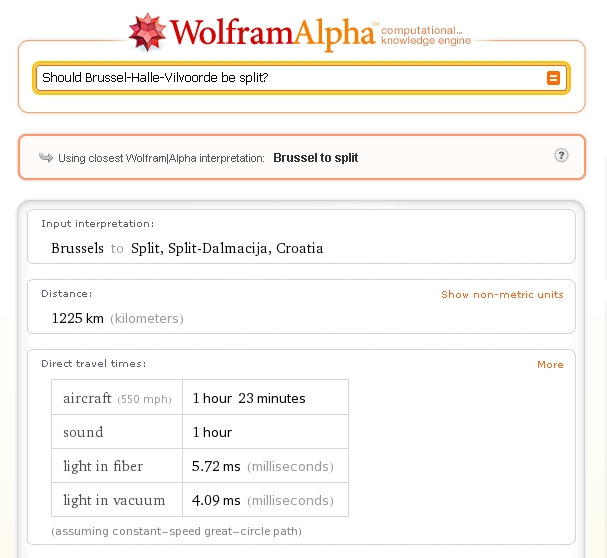Click the '1 hour 23 minutes' aircraft time

tap(249, 398)
